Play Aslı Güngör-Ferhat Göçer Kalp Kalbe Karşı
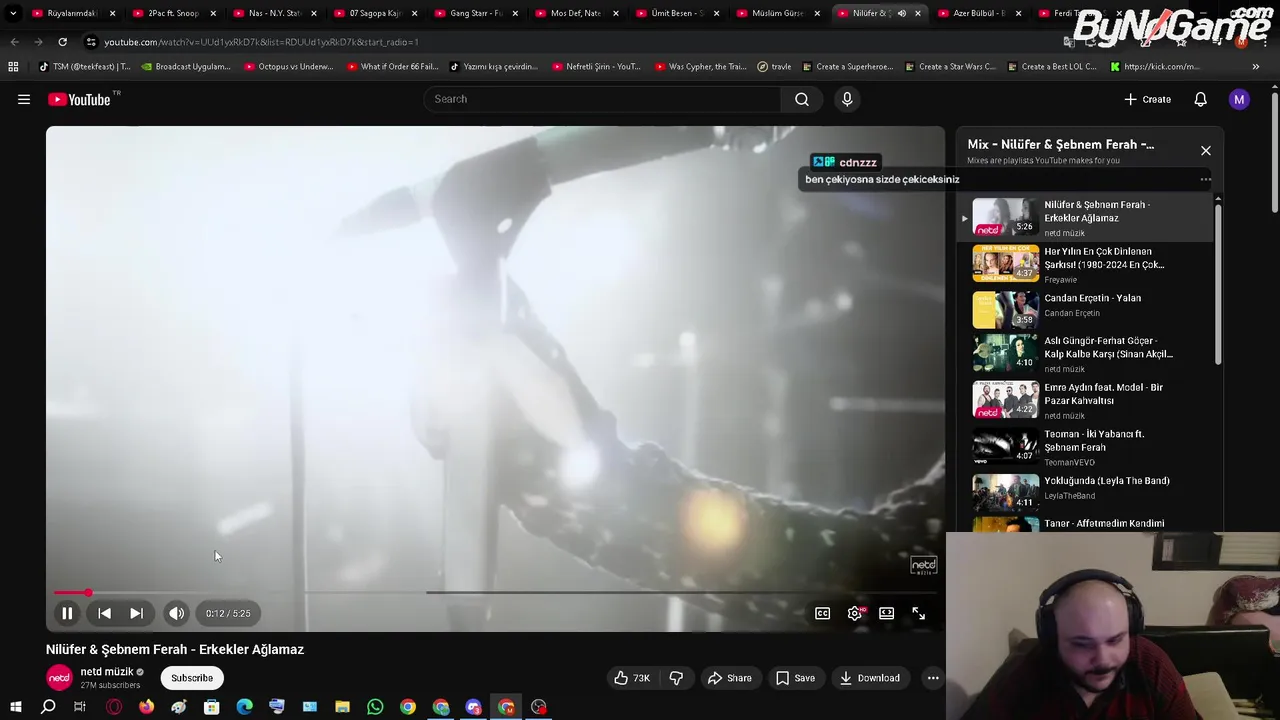This screenshot has height=720, width=1280. (x=1085, y=354)
